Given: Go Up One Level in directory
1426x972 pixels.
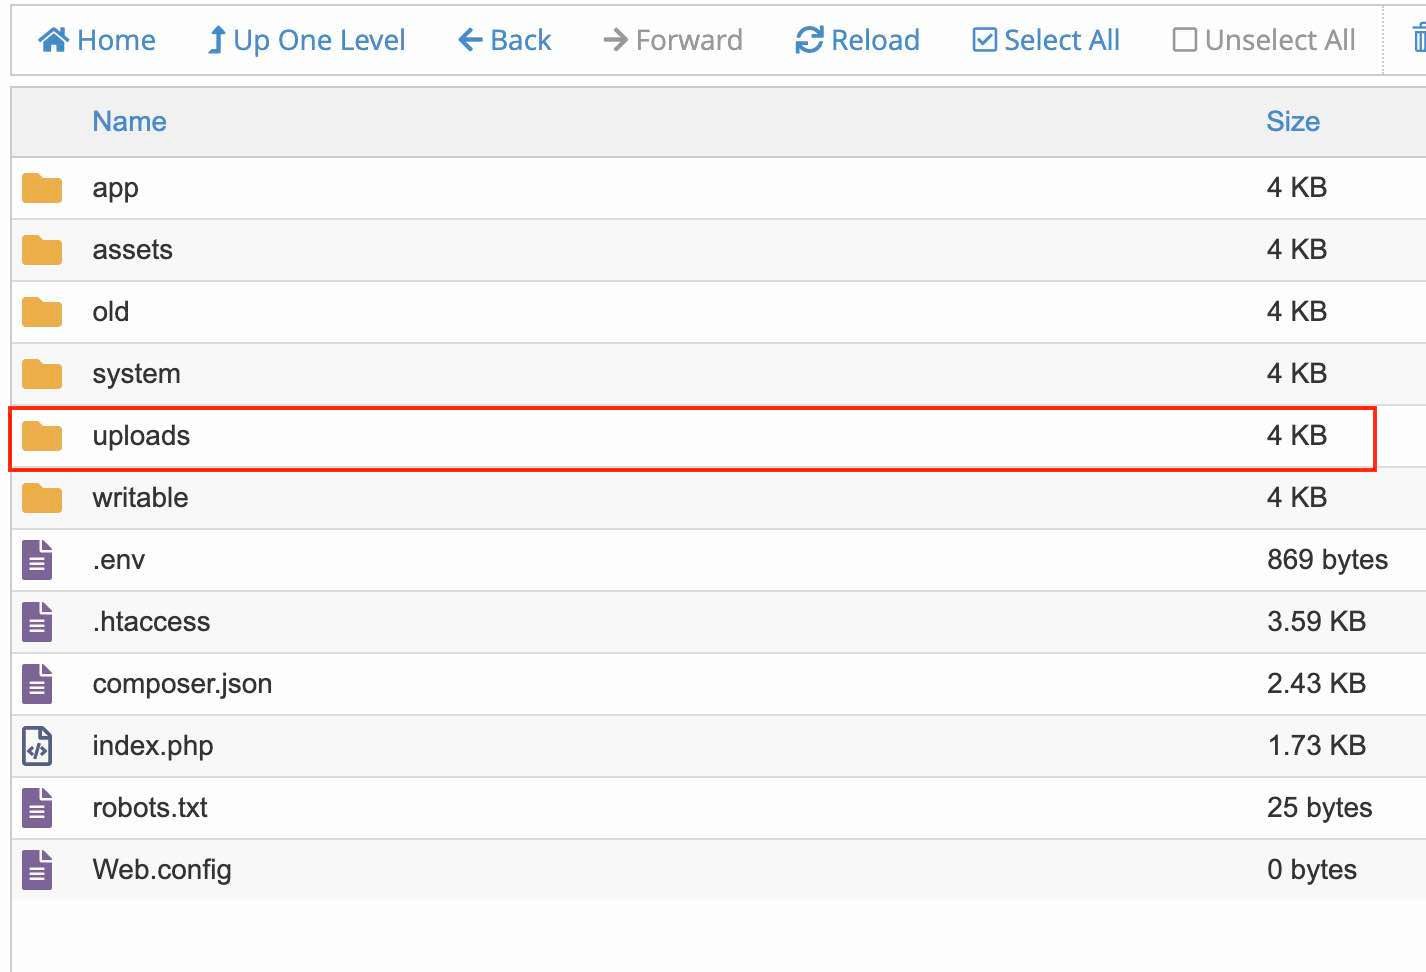Looking at the screenshot, I should pos(306,40).
